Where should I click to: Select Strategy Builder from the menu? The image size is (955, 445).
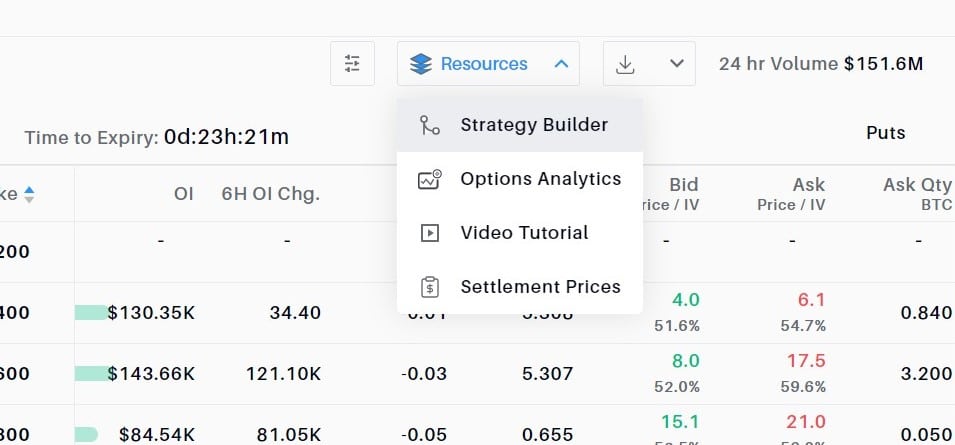point(534,126)
